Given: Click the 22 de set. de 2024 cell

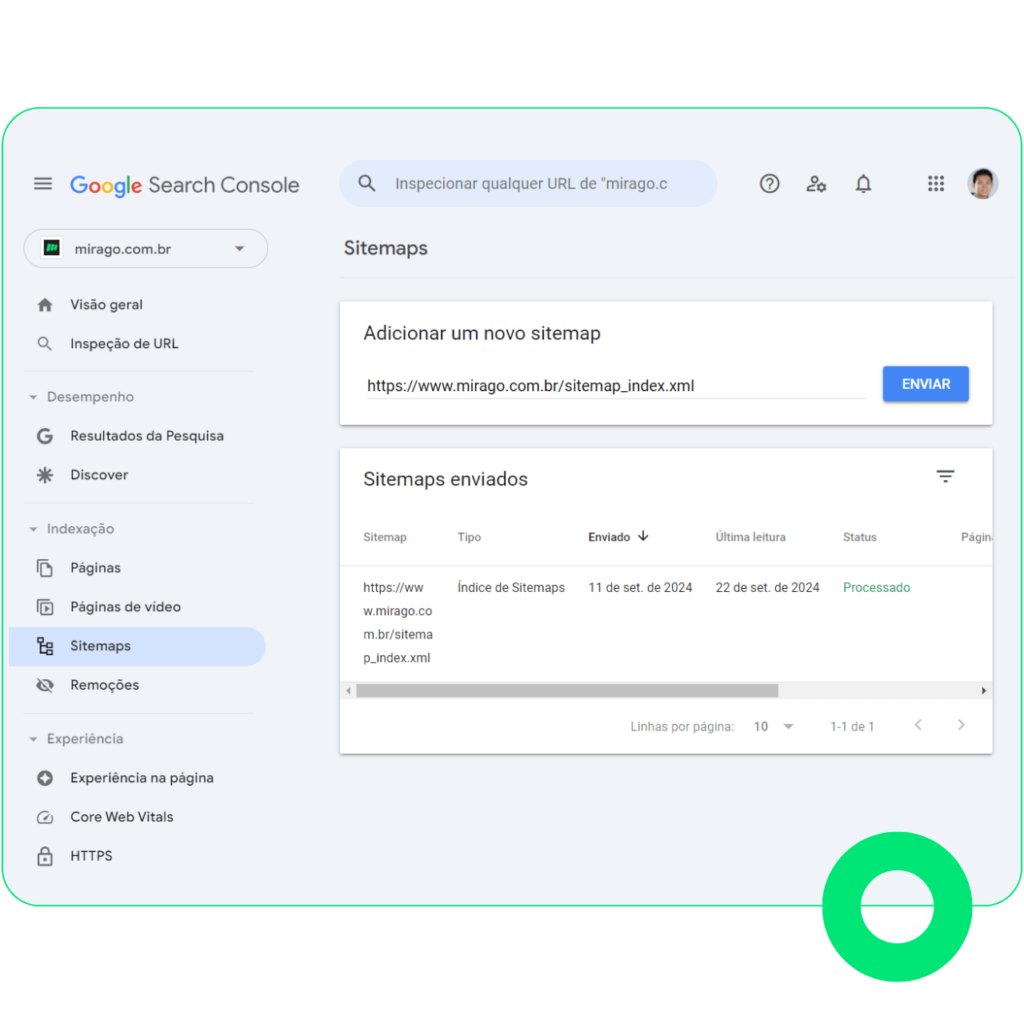Looking at the screenshot, I should coord(767,587).
